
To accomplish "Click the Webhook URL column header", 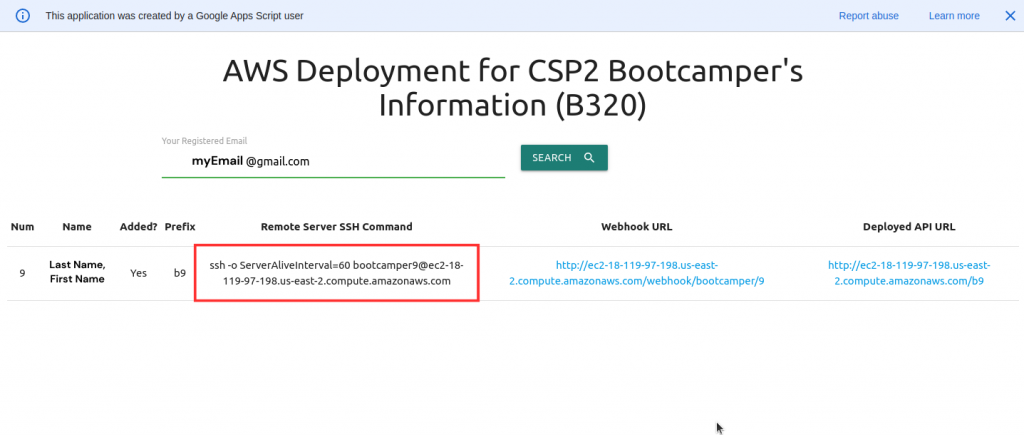I will pyautogui.click(x=637, y=227).
